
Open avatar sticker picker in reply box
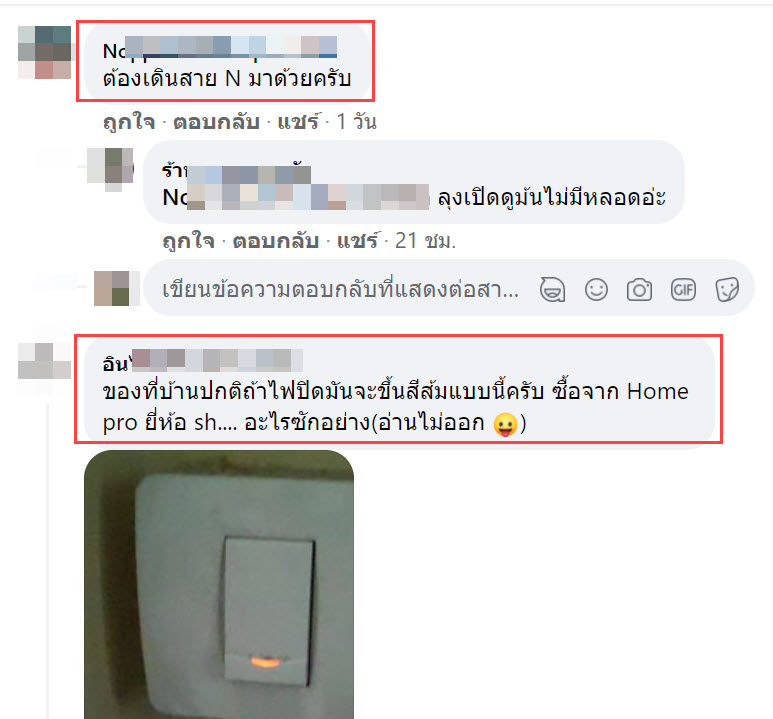coord(552,289)
